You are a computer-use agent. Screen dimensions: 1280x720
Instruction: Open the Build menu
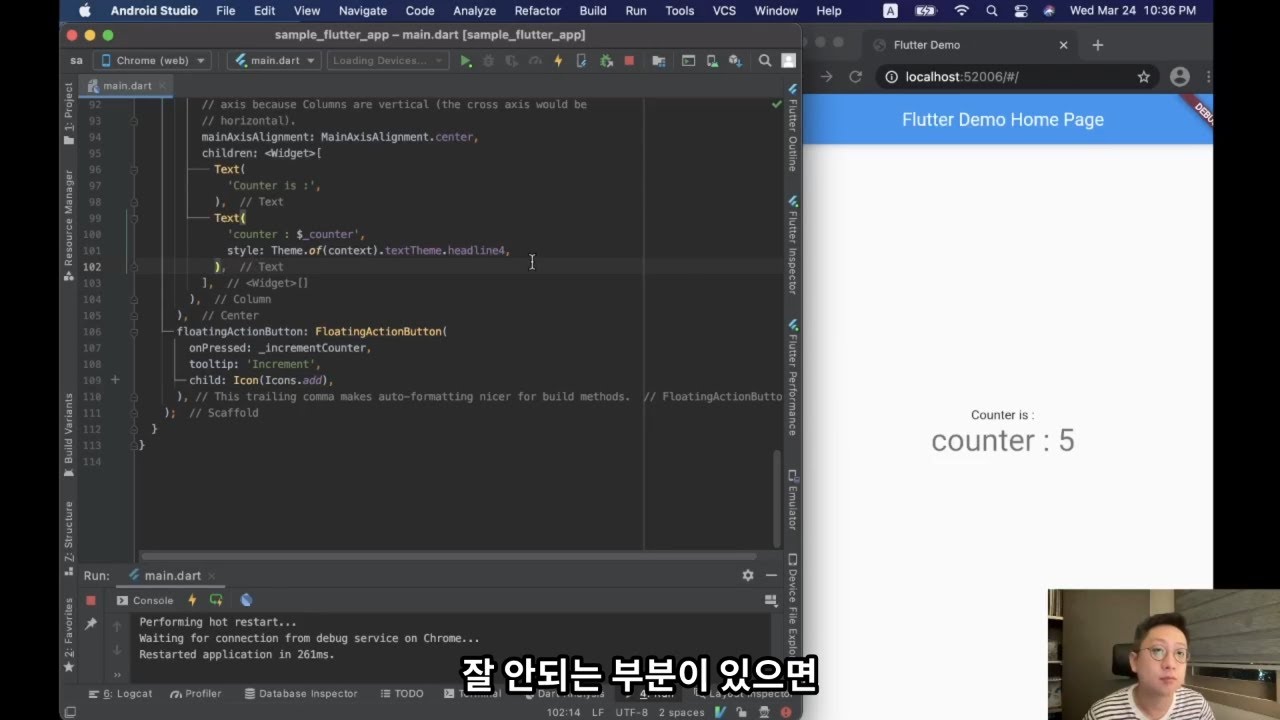coord(593,11)
